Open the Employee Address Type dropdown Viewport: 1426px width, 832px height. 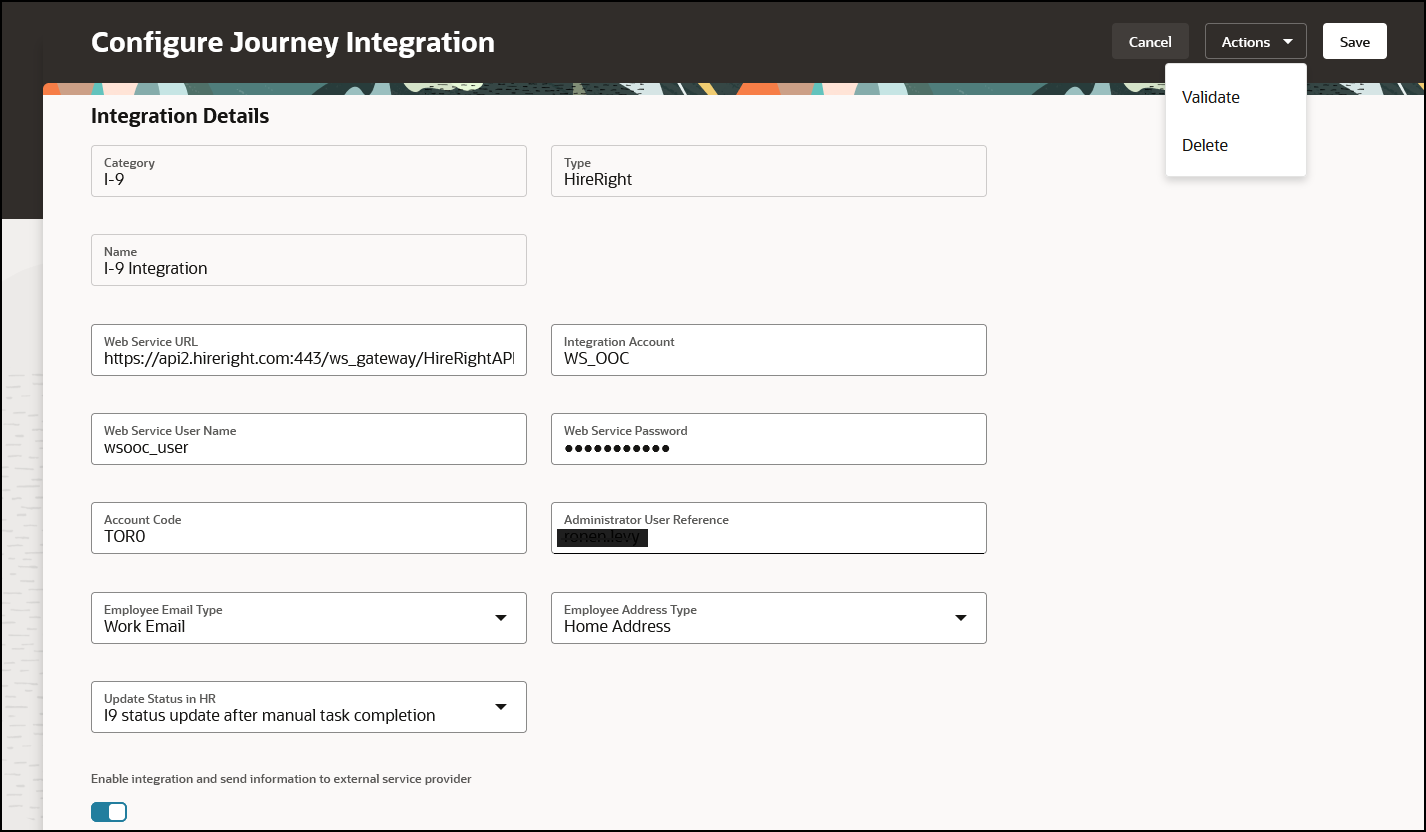(x=960, y=618)
